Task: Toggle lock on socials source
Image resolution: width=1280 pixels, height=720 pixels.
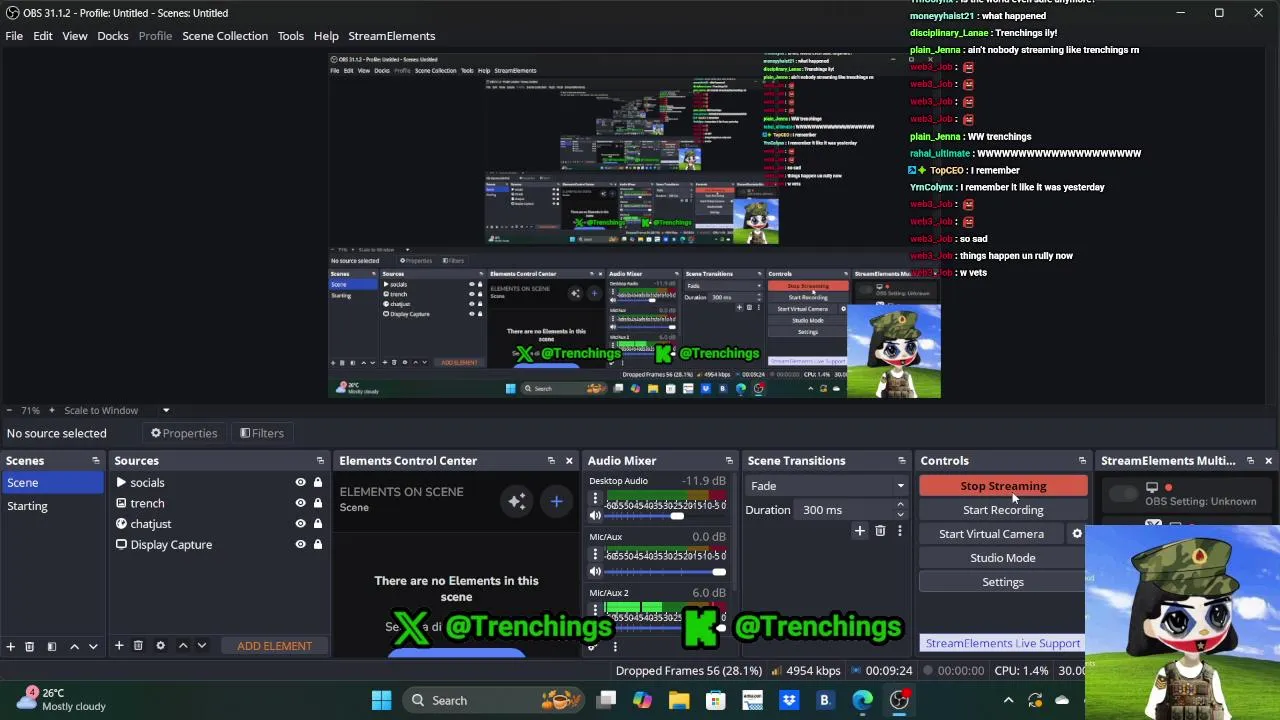Action: 318,483
